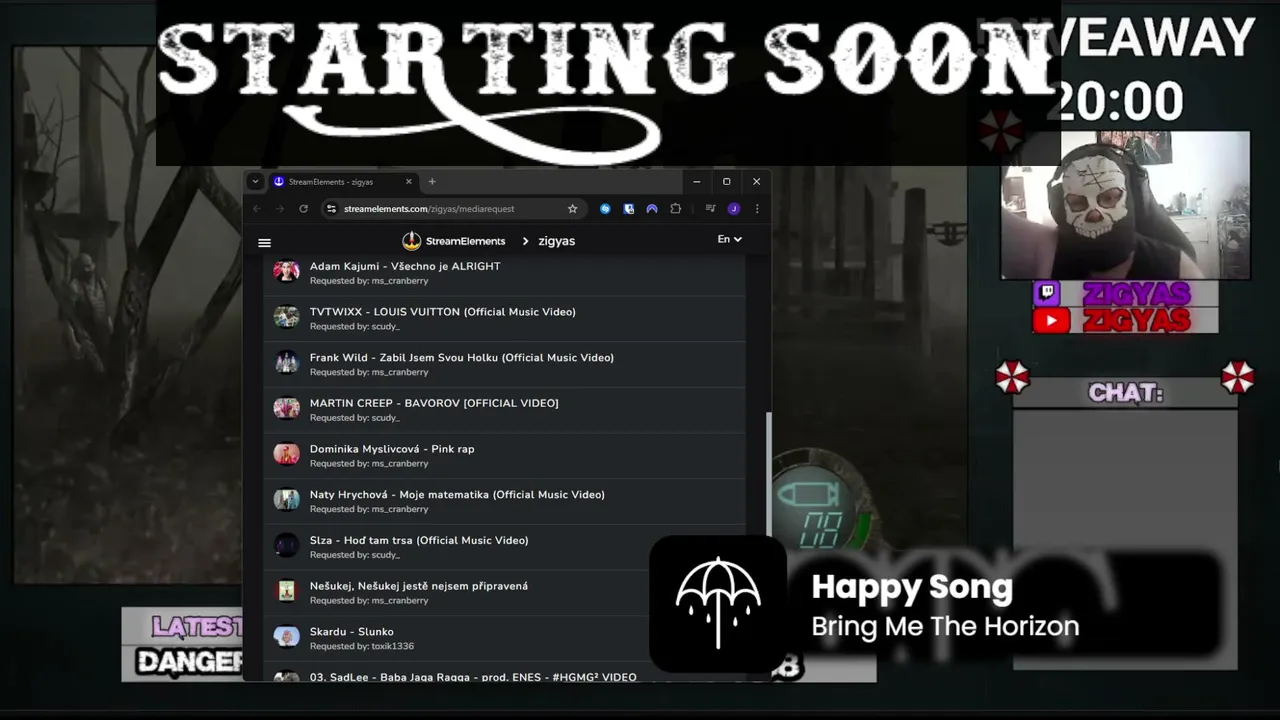View site information for streamelements.com
The height and width of the screenshot is (720, 1280).
click(331, 209)
